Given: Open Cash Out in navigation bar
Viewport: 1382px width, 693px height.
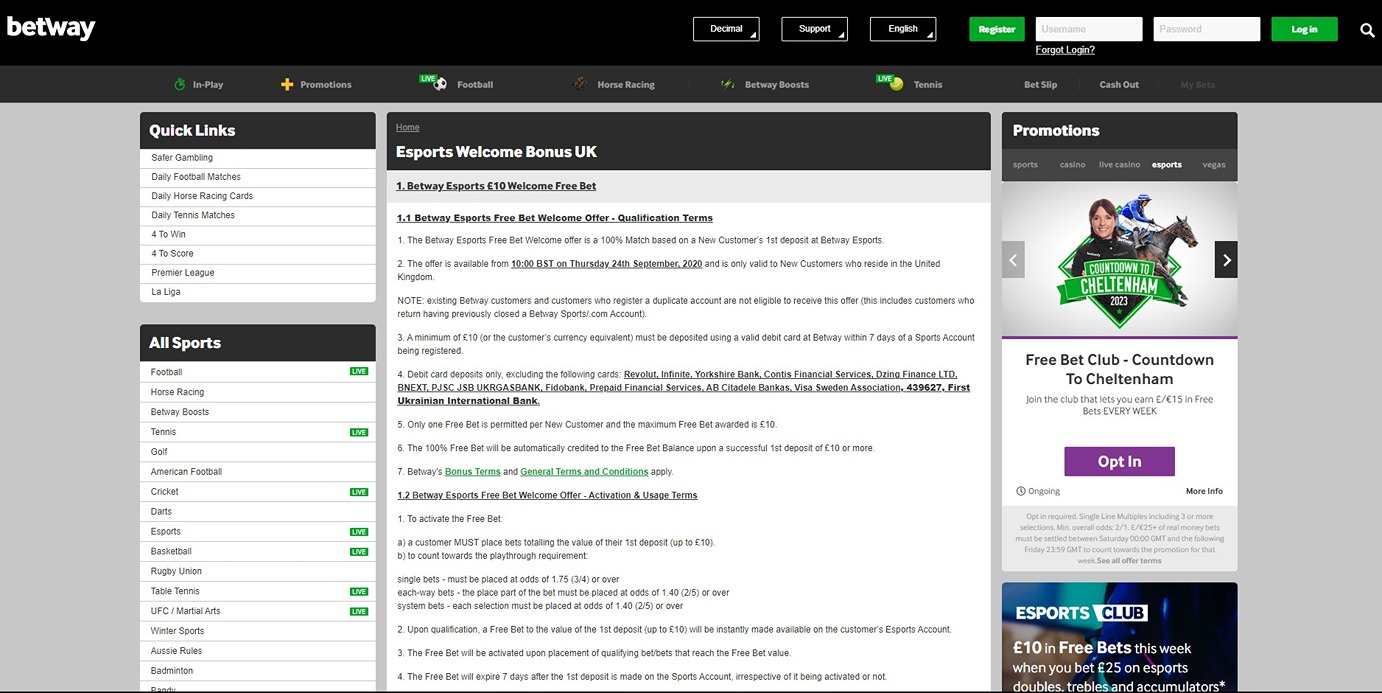Looking at the screenshot, I should (1119, 85).
